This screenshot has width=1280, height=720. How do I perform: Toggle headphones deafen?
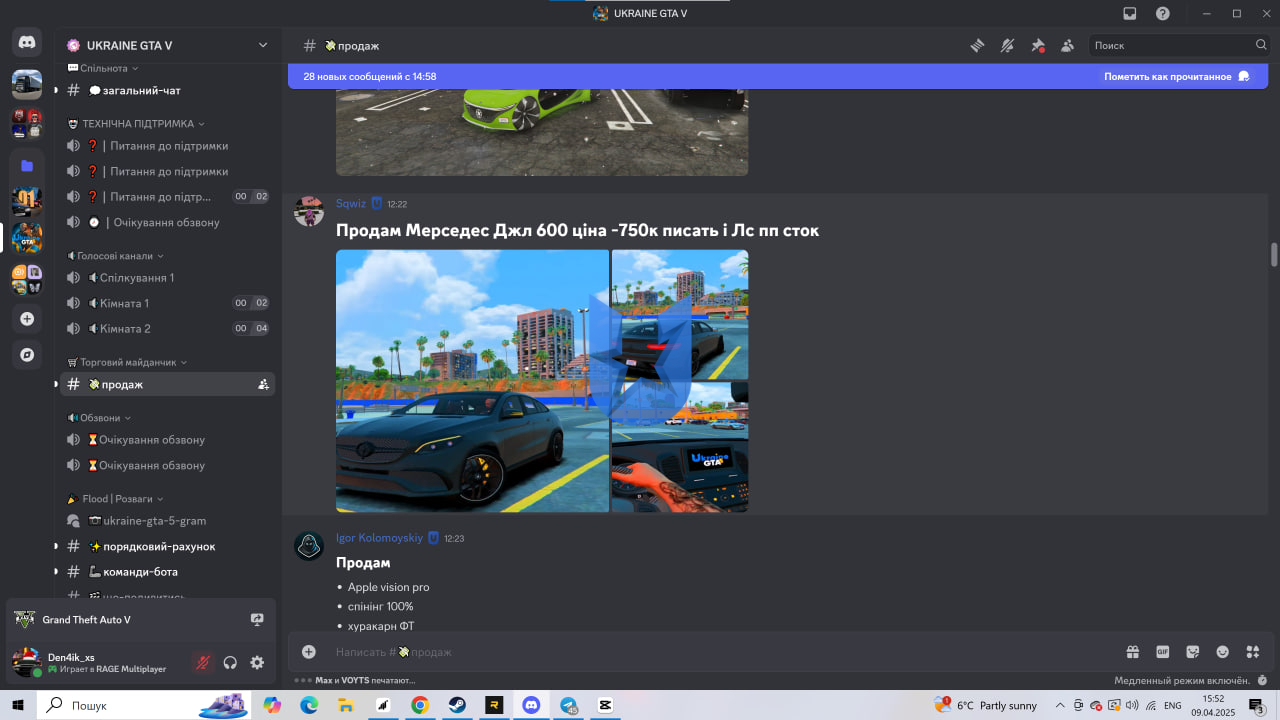pos(230,662)
